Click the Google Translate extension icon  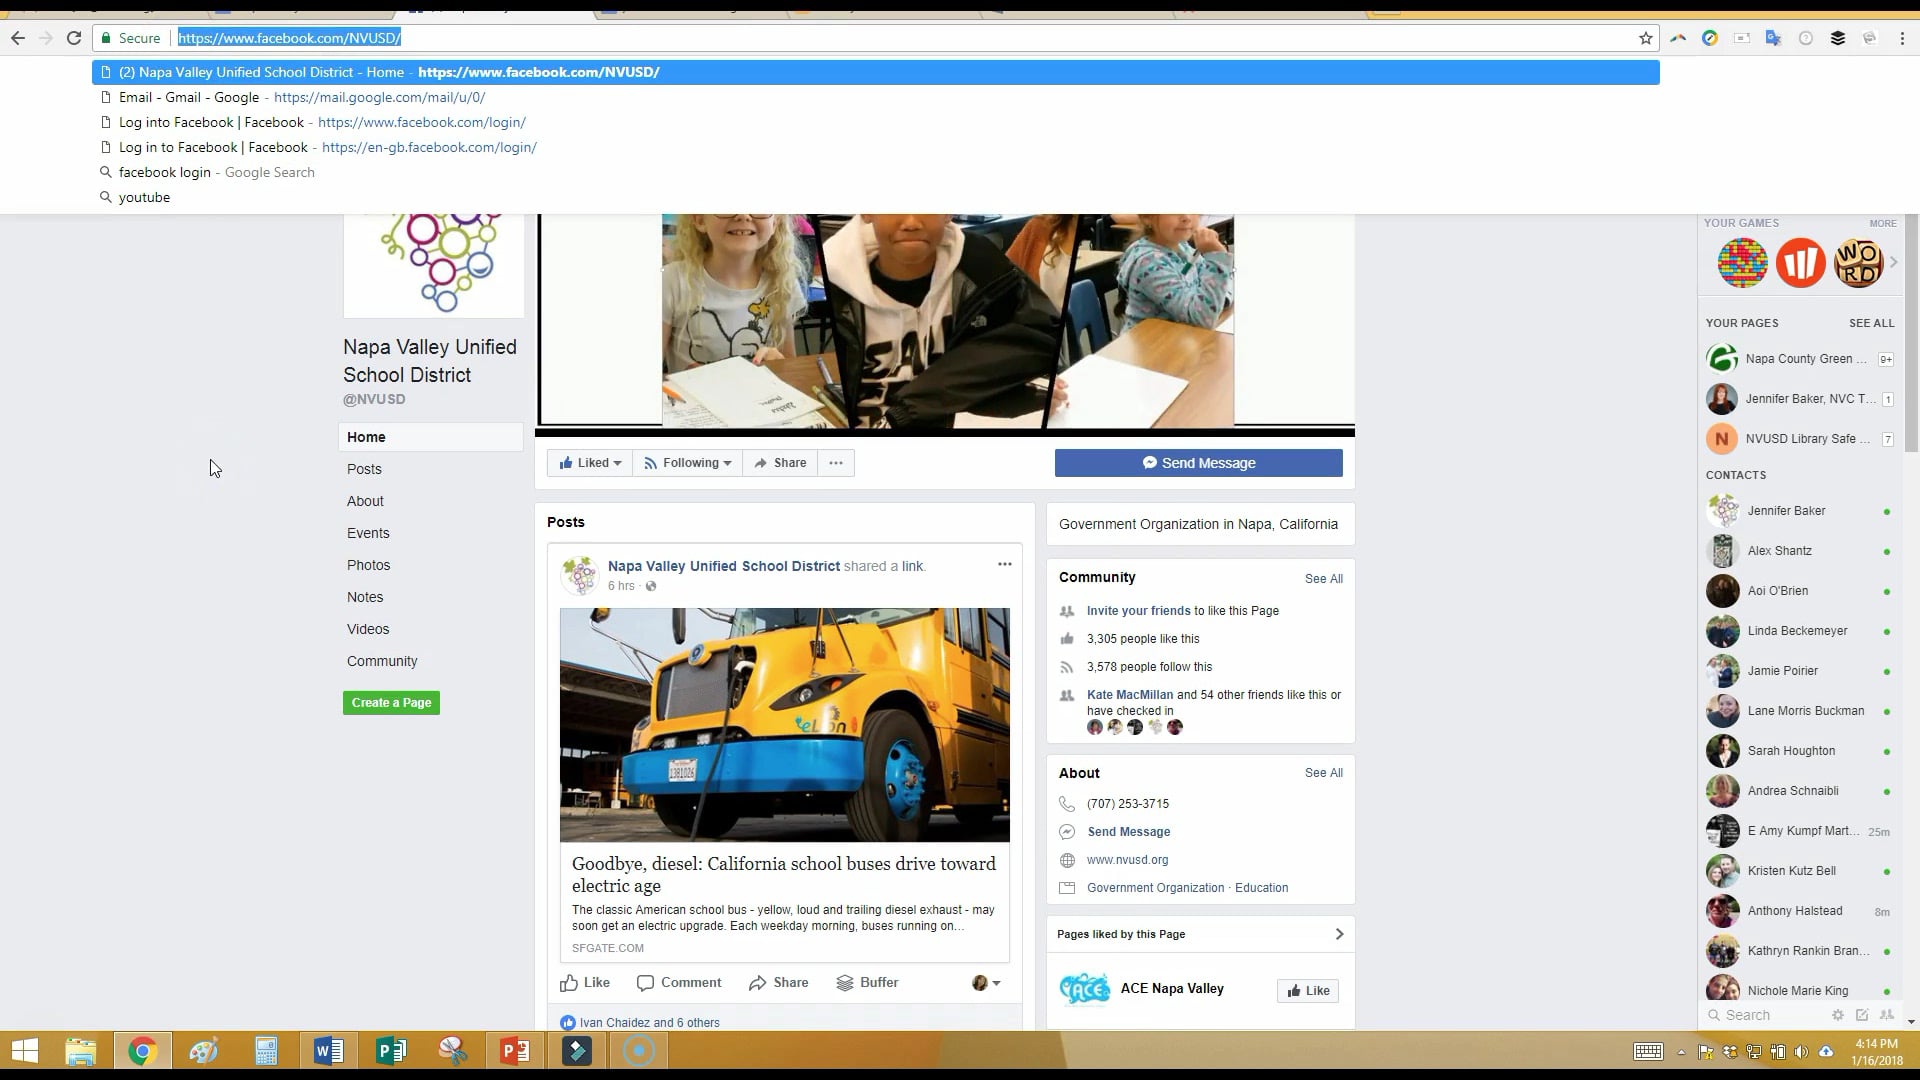pyautogui.click(x=1774, y=38)
